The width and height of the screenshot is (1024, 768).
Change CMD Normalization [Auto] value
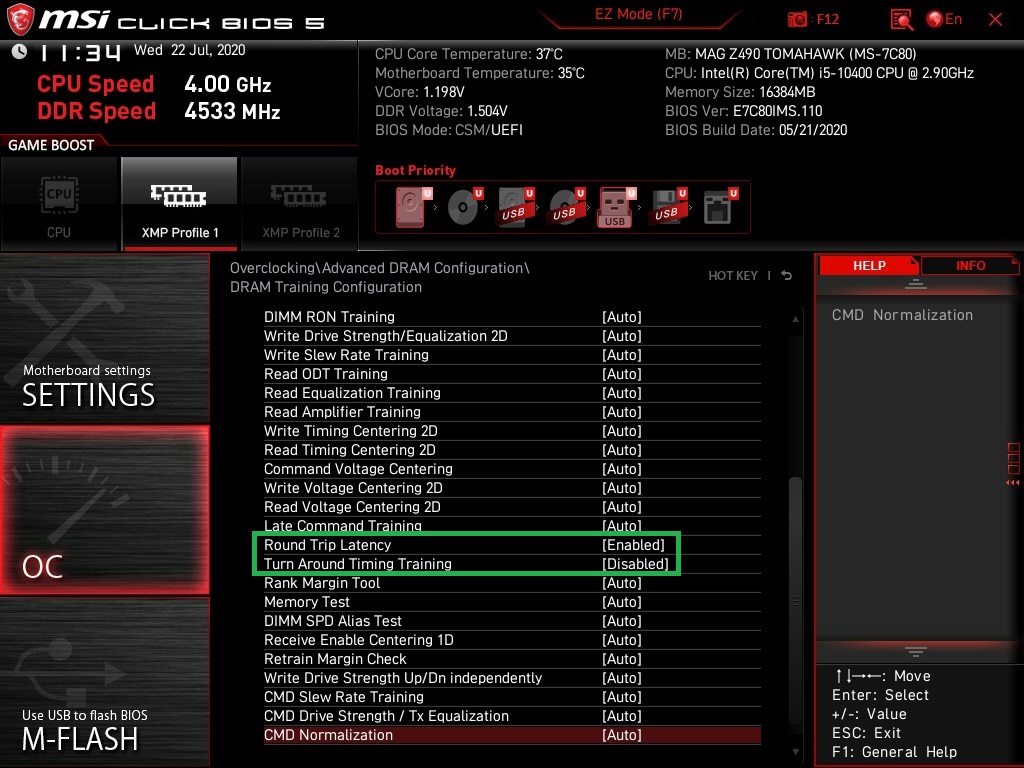click(x=622, y=735)
